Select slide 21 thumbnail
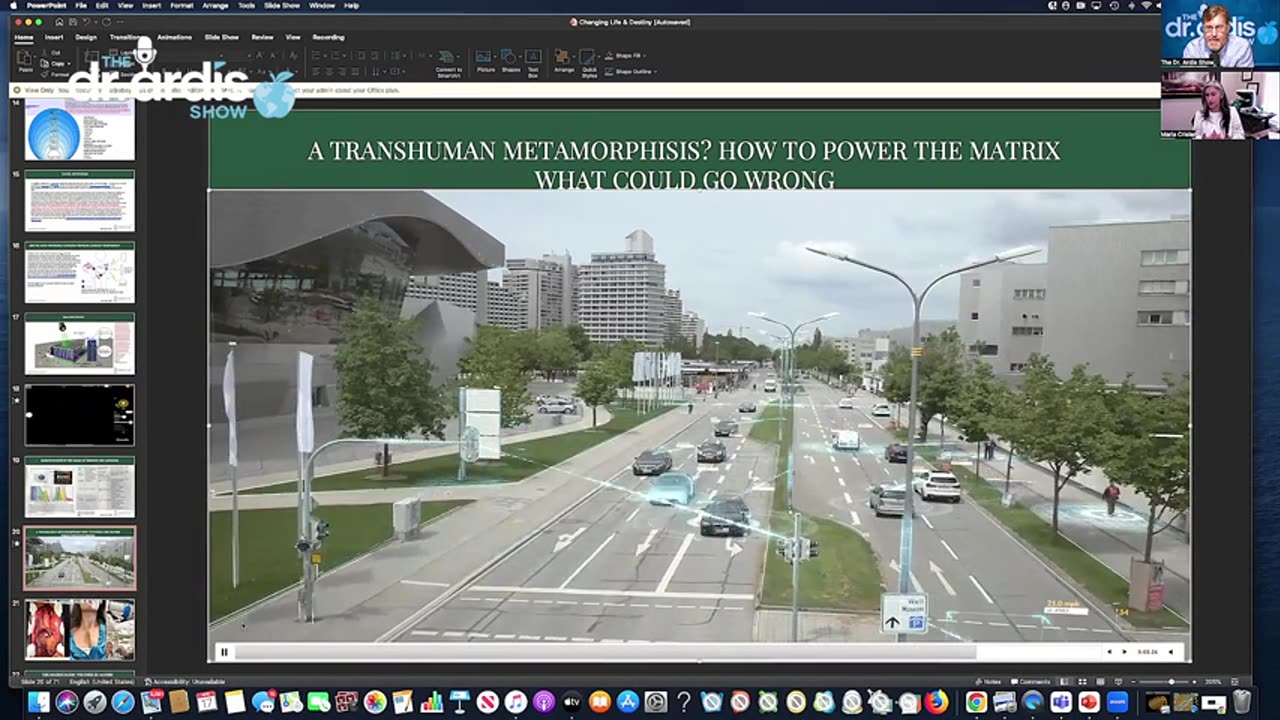1280x720 pixels. click(79, 630)
